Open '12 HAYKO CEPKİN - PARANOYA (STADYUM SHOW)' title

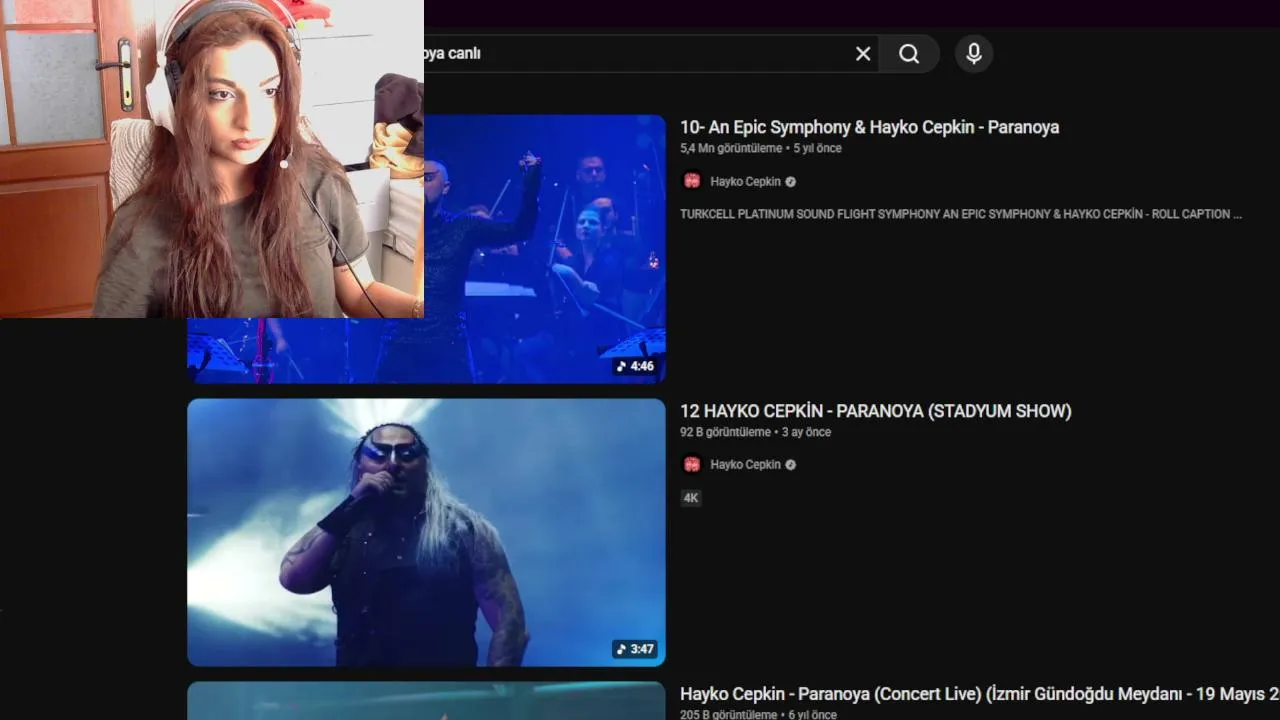coord(875,411)
